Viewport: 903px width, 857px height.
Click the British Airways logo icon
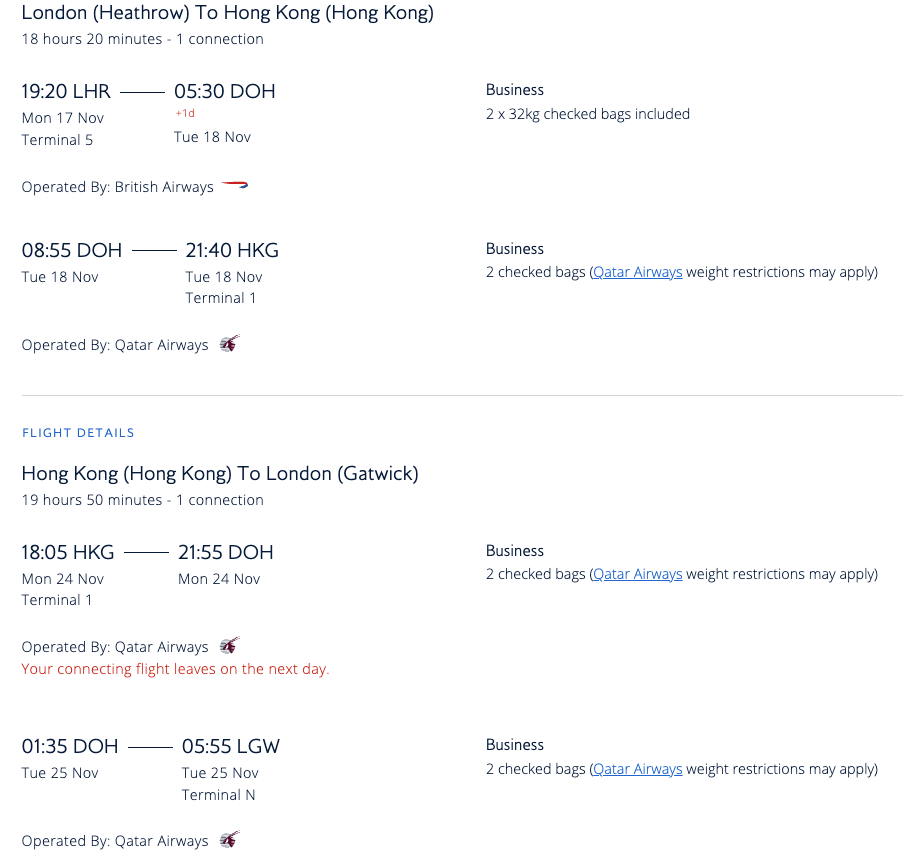(x=234, y=186)
